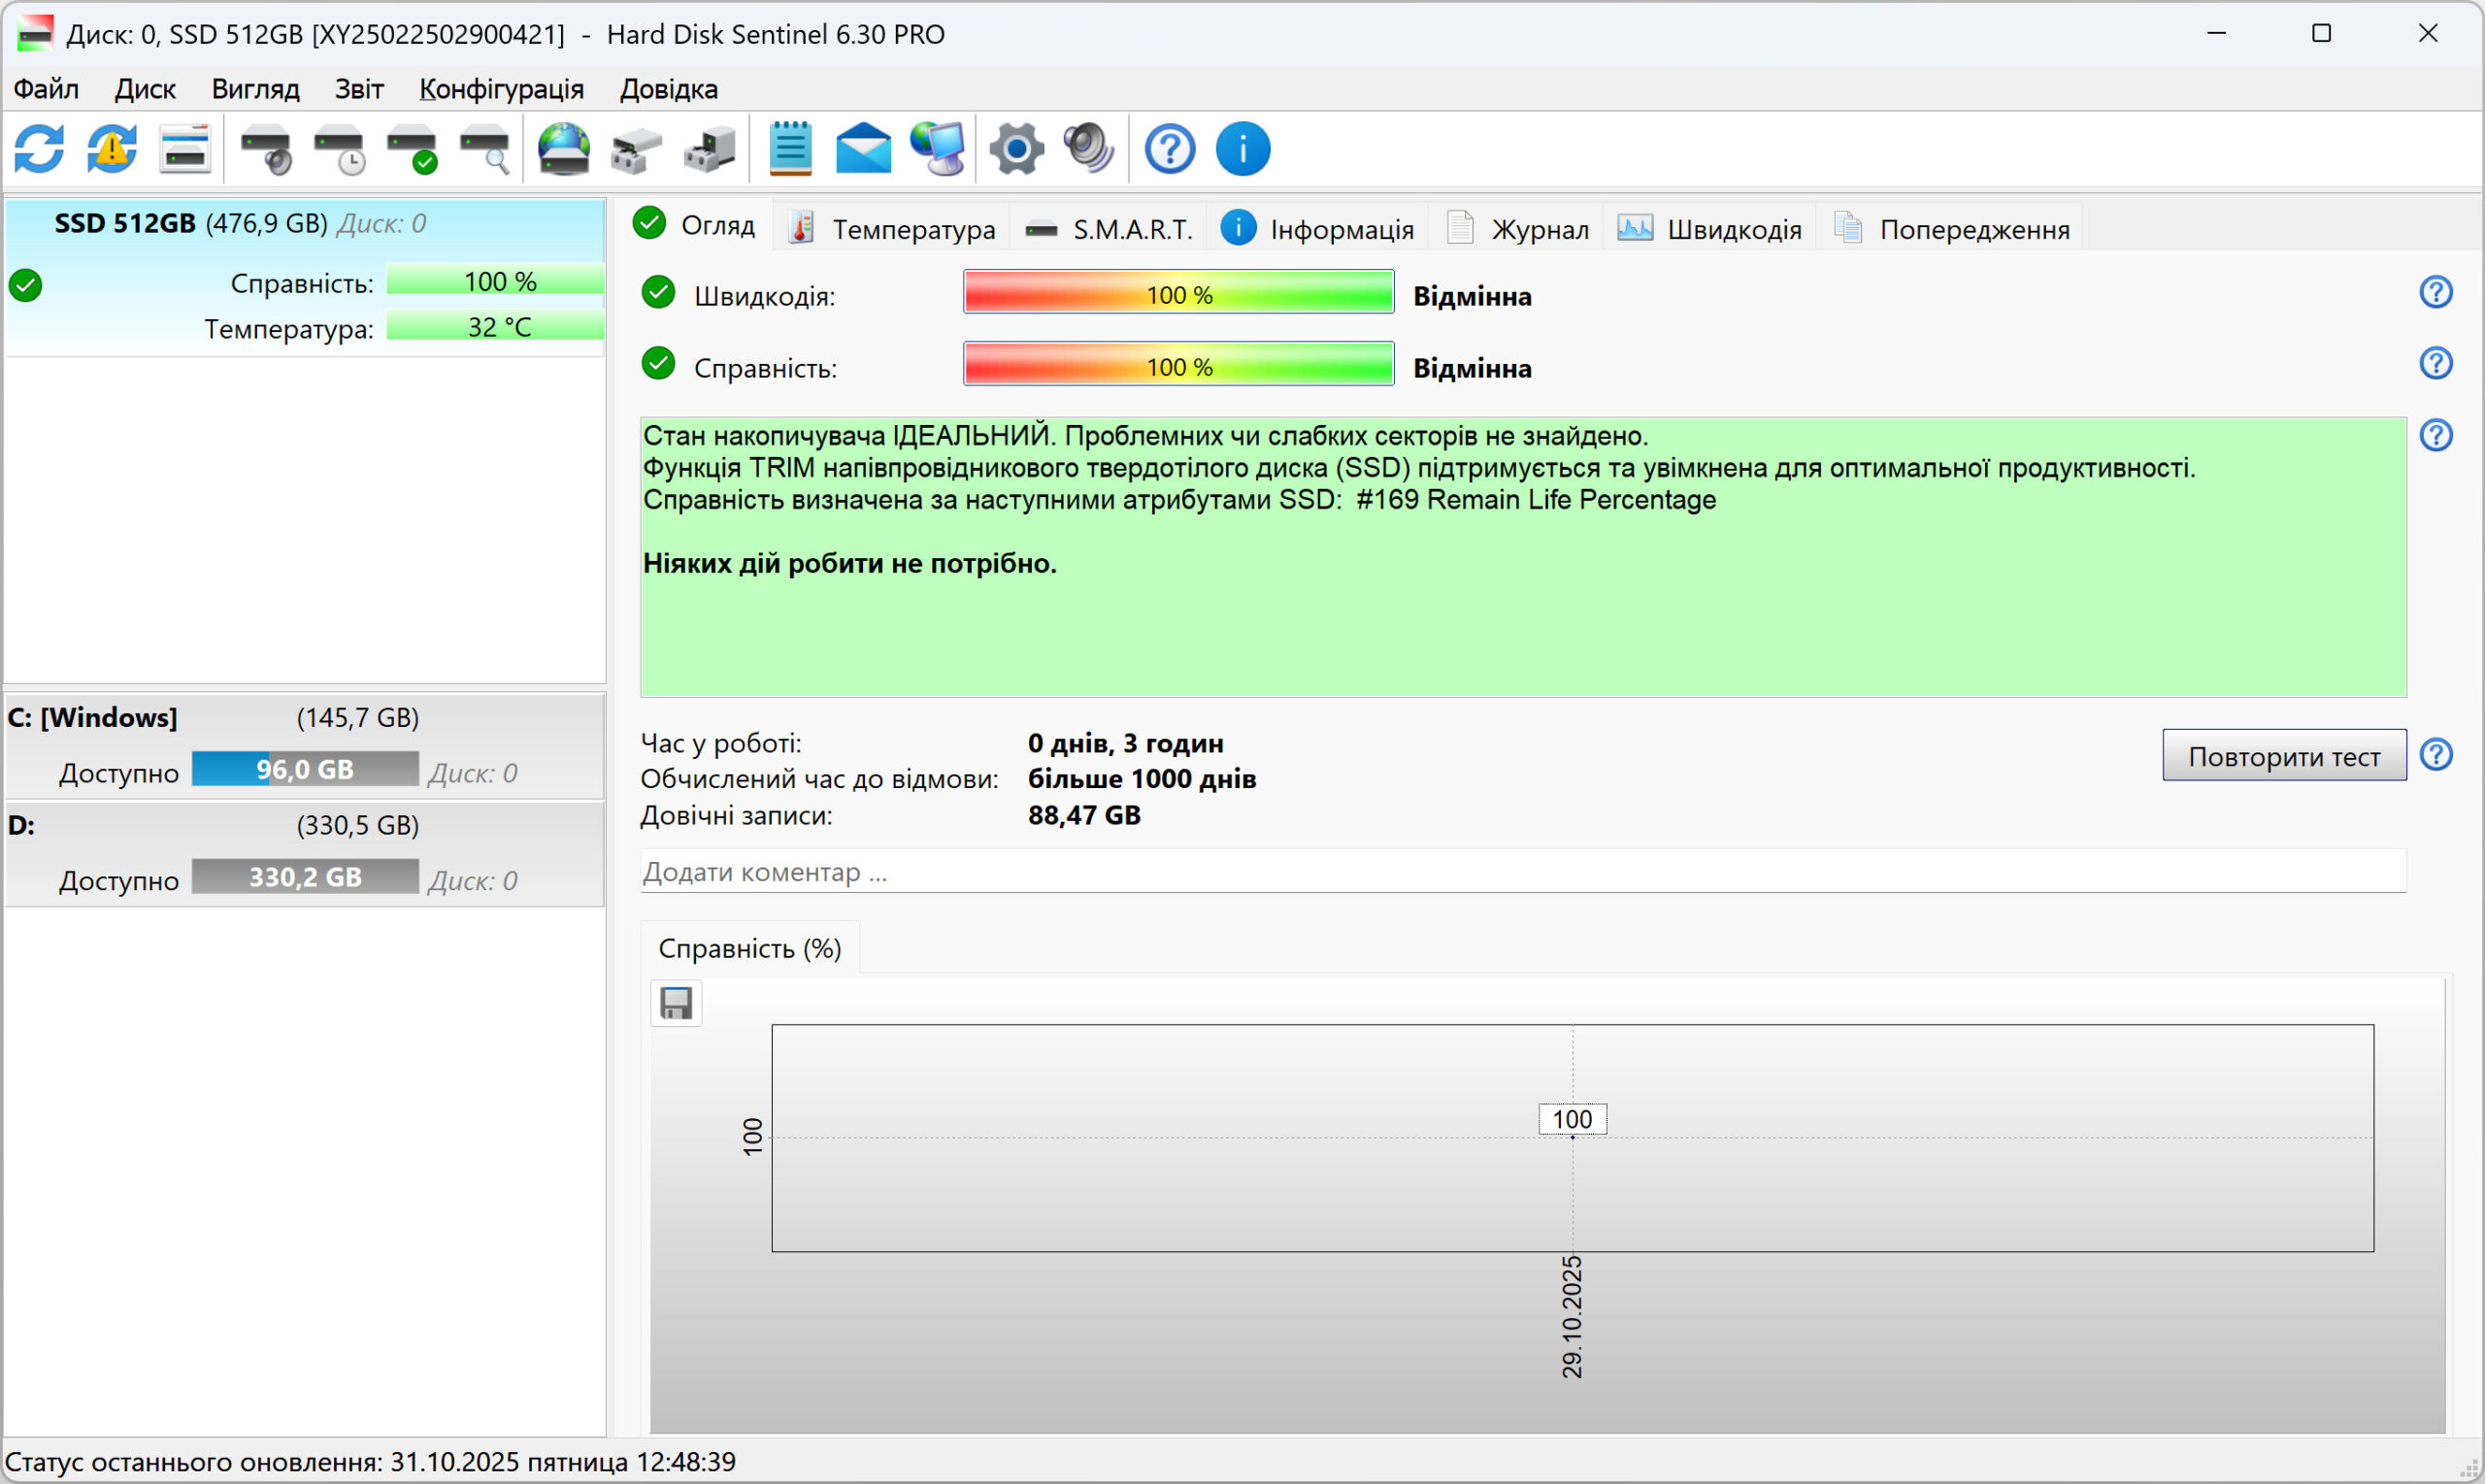Open the Температура tab

click(x=892, y=229)
